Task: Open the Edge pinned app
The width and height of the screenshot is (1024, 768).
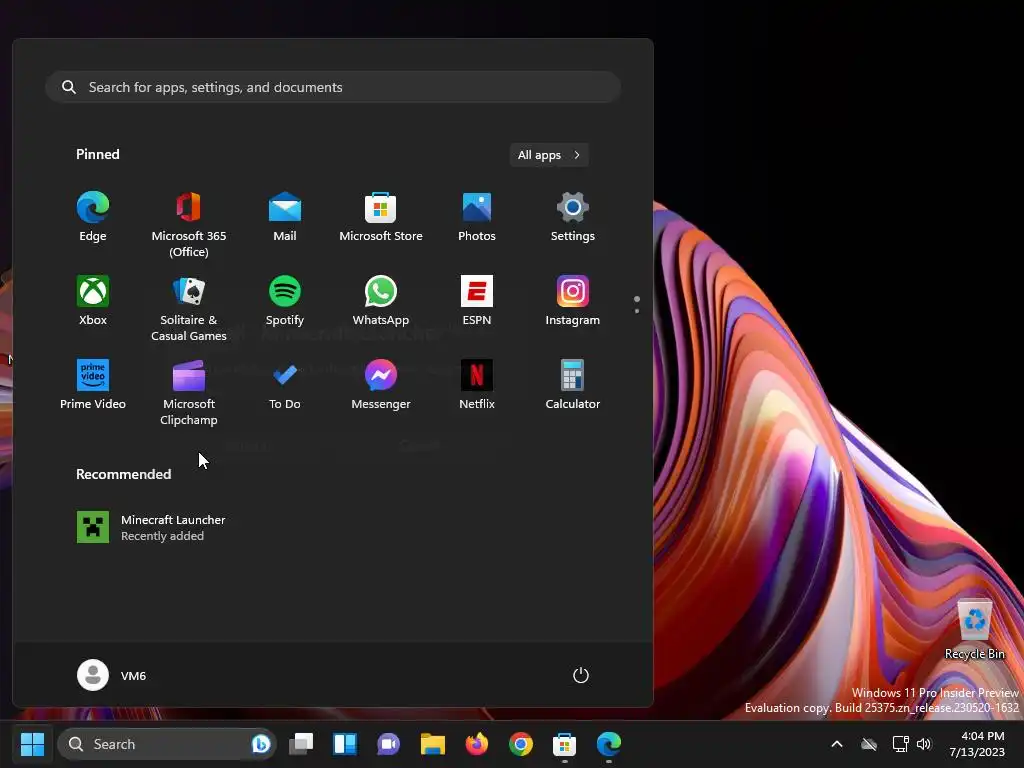Action: [x=93, y=217]
